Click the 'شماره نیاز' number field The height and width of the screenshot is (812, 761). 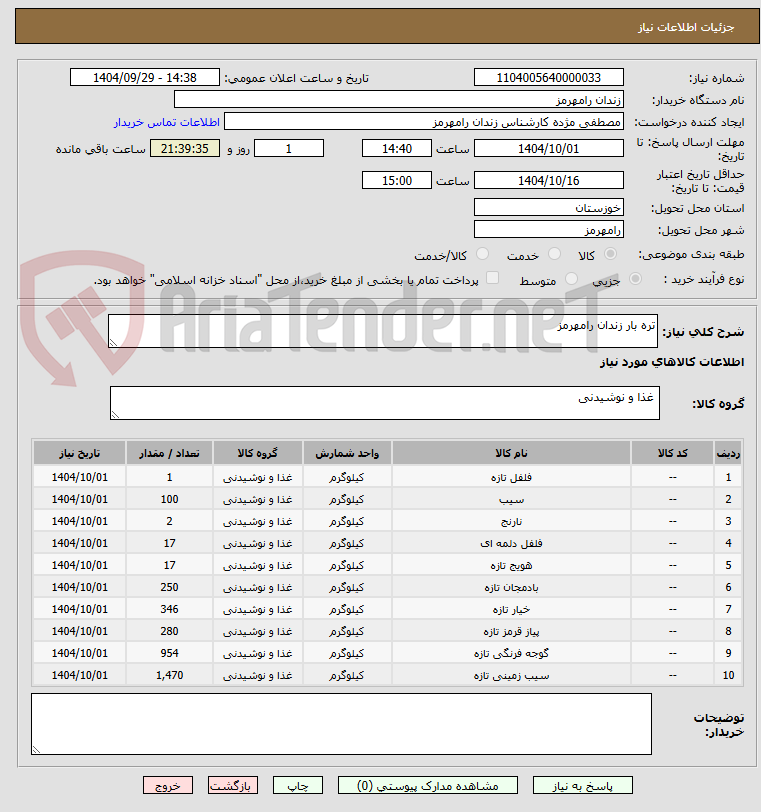pyautogui.click(x=548, y=78)
